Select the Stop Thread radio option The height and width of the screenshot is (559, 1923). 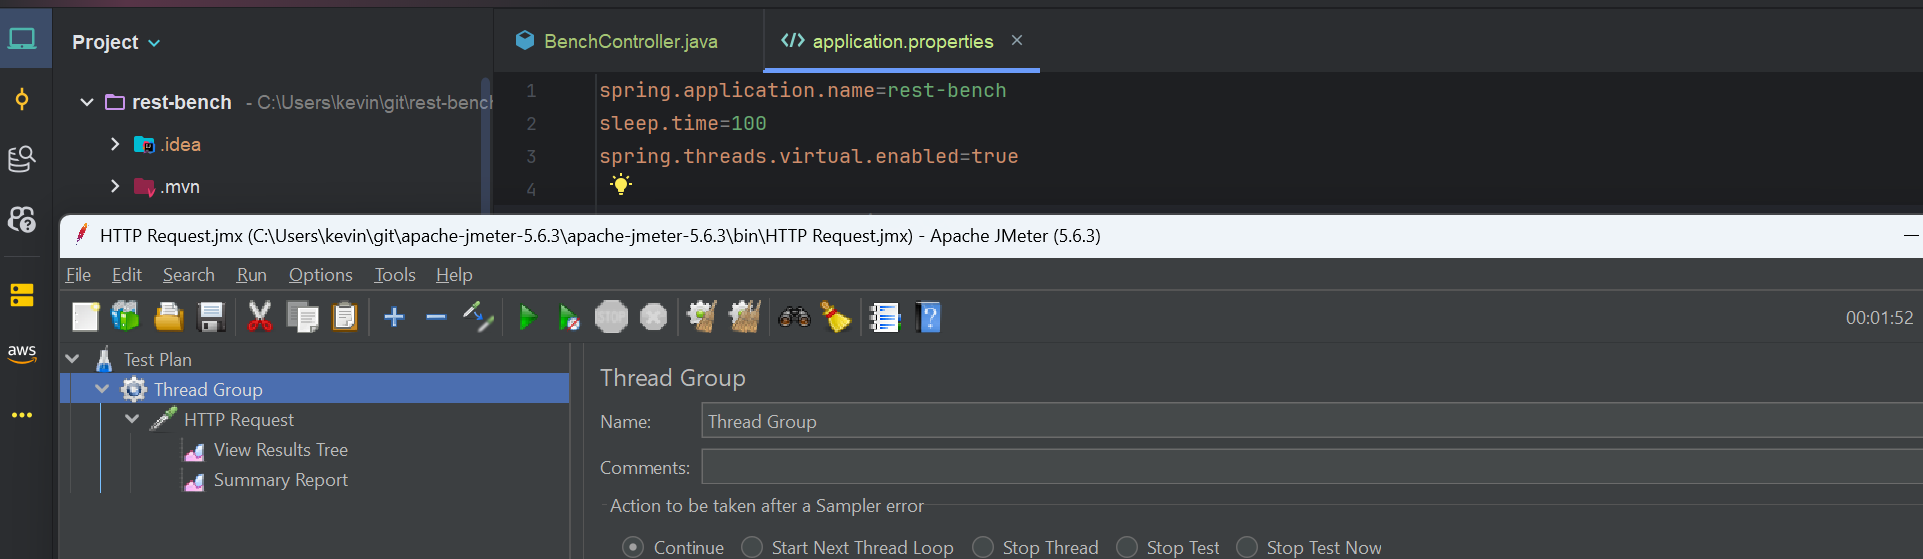(x=983, y=547)
